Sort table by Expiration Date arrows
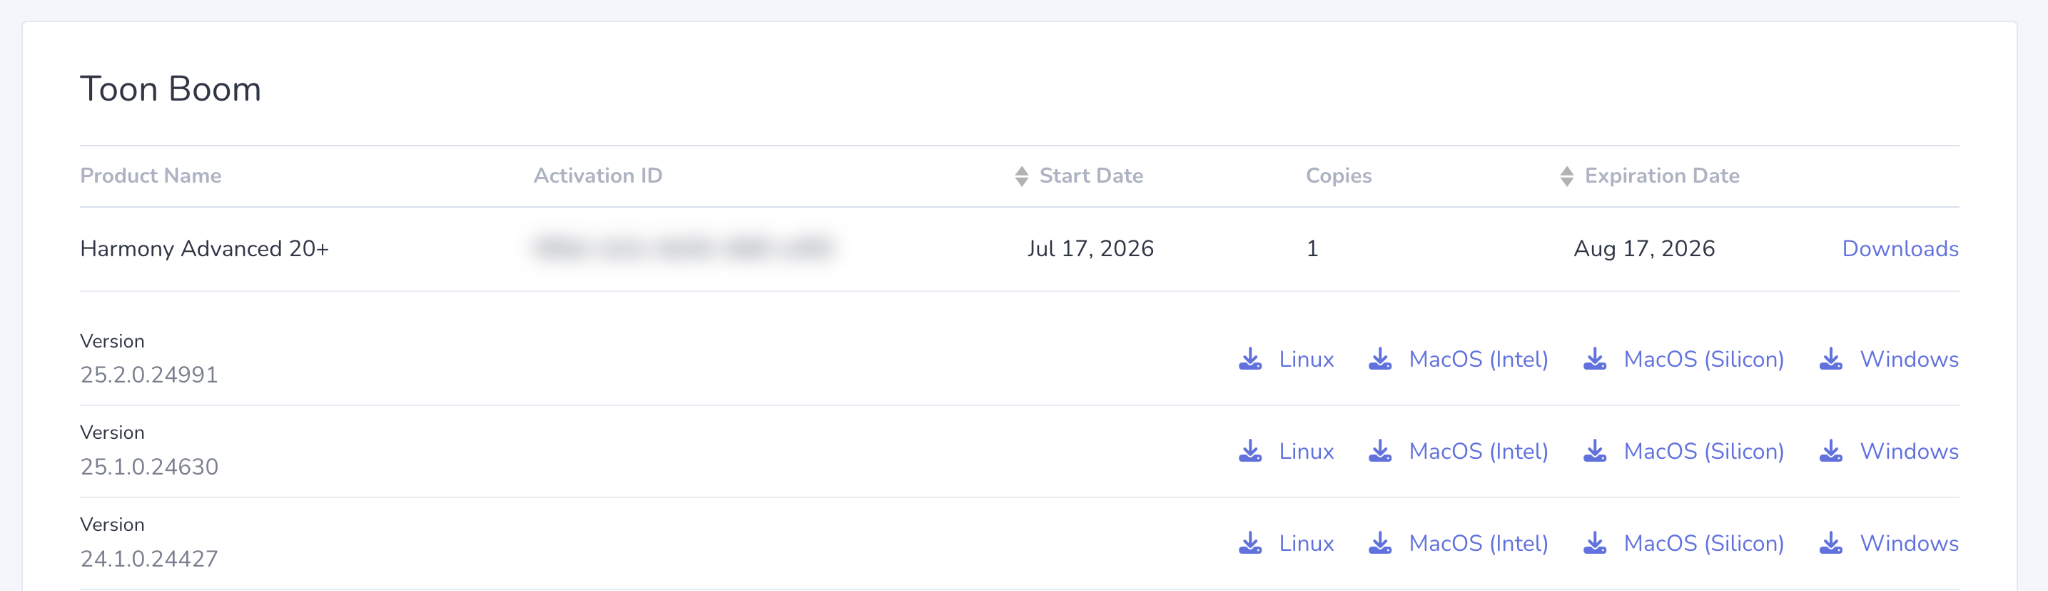Image resolution: width=2048 pixels, height=591 pixels. tap(1567, 176)
